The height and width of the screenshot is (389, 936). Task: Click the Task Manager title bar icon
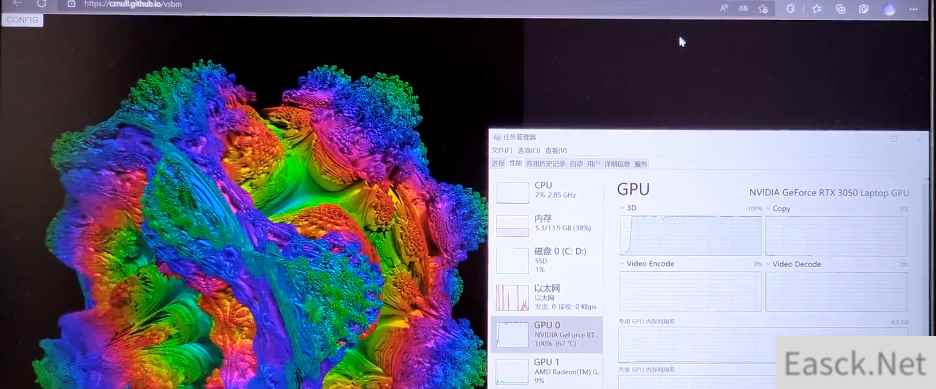497,137
